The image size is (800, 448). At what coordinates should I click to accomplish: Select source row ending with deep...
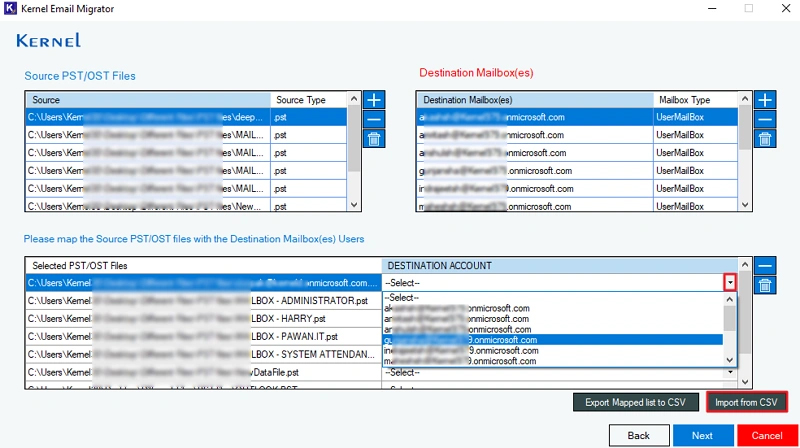pos(186,117)
